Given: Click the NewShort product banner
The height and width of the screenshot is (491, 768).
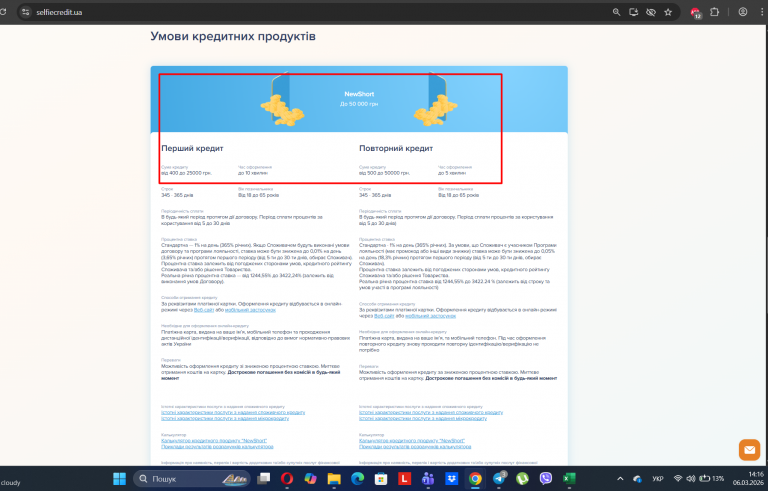Looking at the screenshot, I should tap(359, 99).
